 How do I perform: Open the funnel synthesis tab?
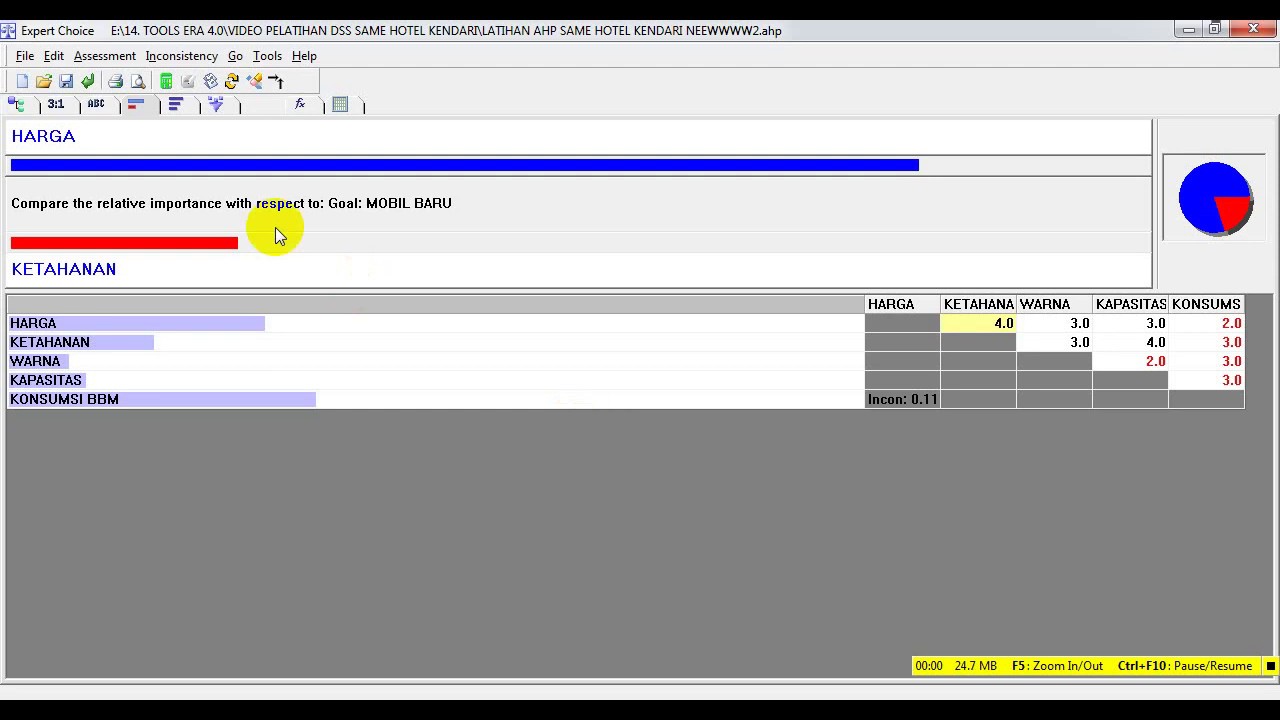[216, 104]
